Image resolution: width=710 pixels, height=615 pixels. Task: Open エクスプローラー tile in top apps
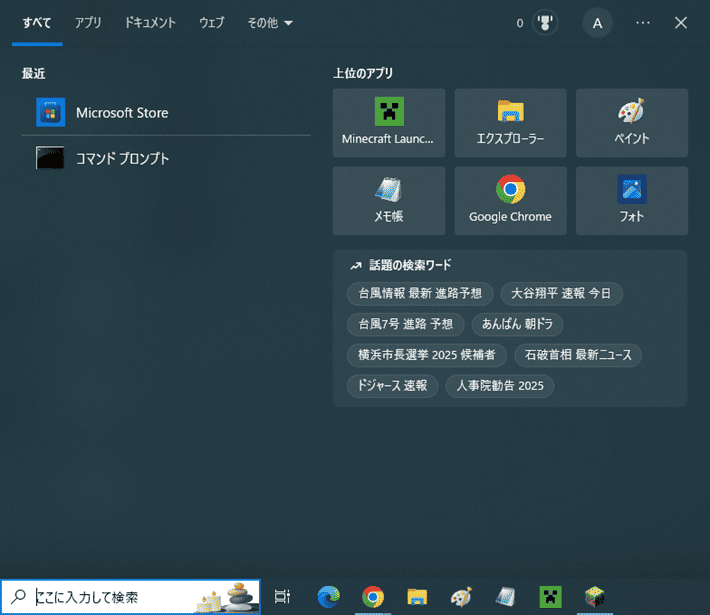510,123
